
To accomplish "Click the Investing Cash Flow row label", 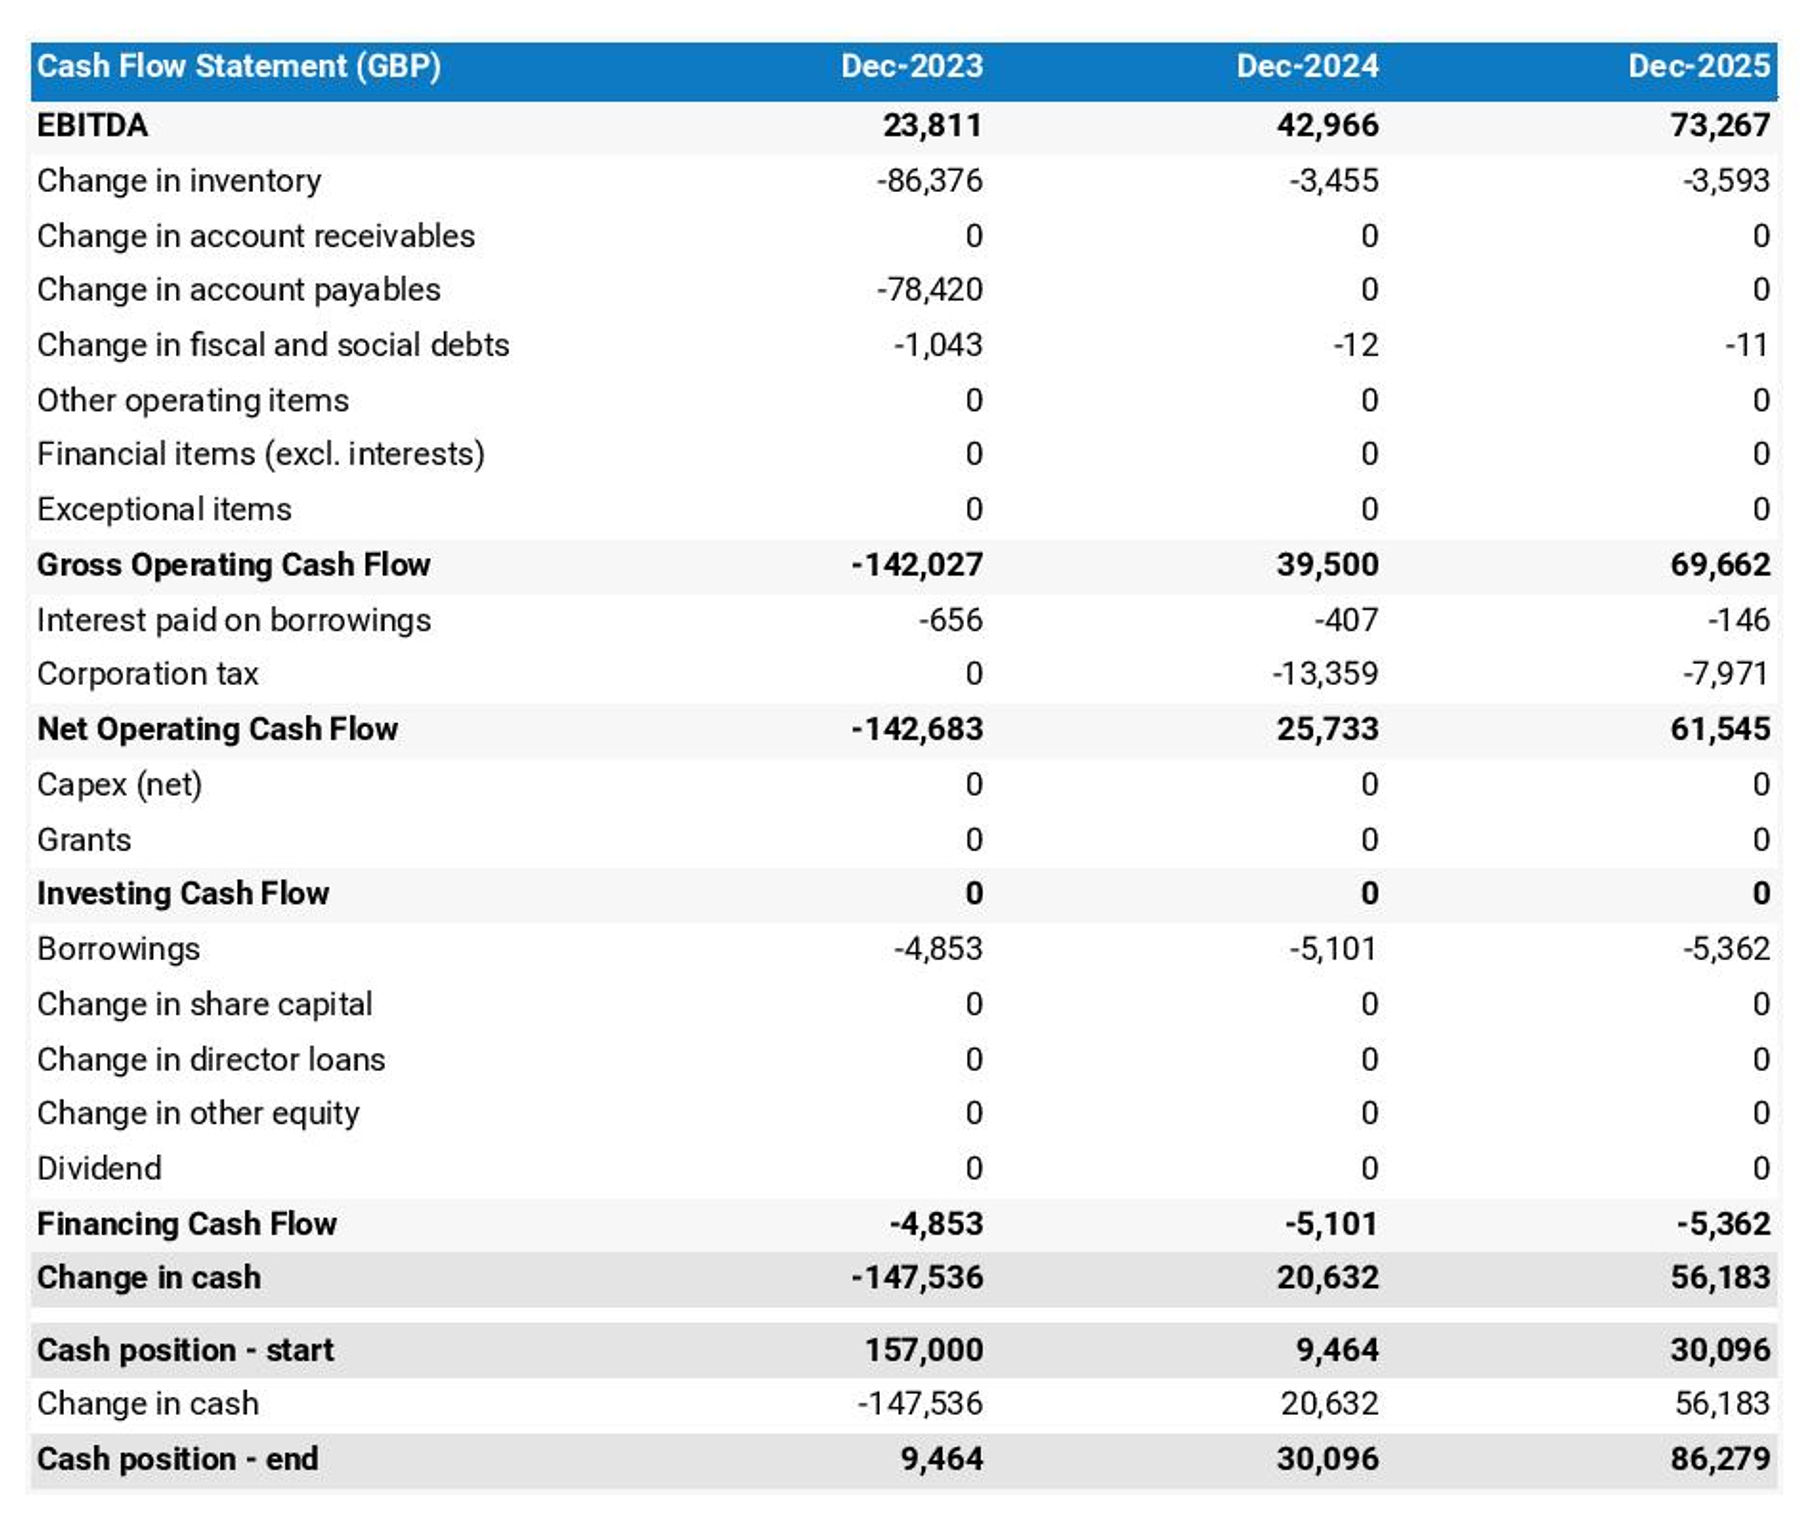I will coord(181,892).
